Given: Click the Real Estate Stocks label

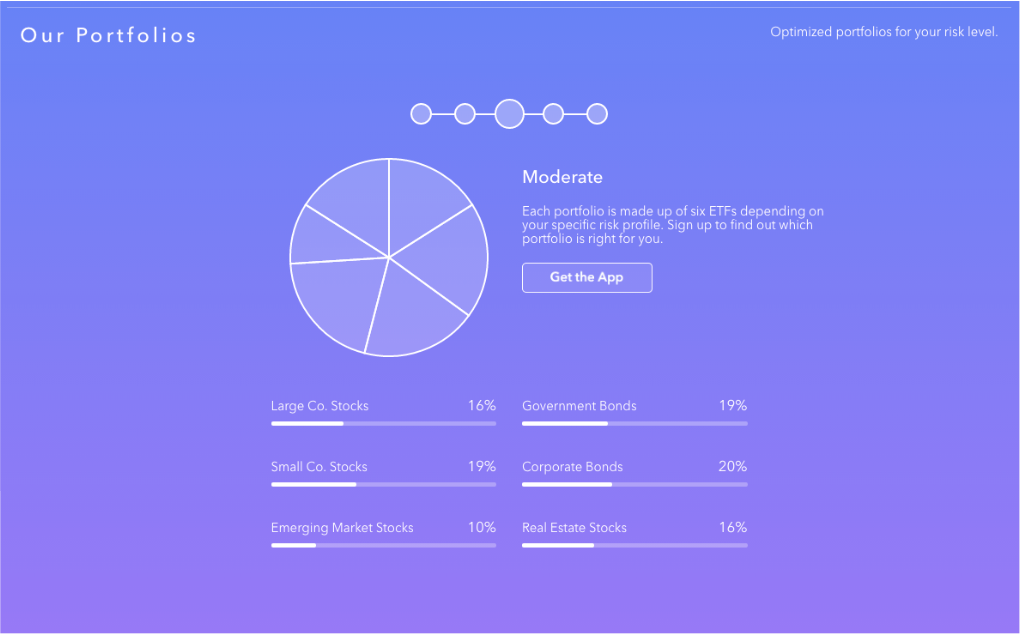Looking at the screenshot, I should tap(574, 528).
